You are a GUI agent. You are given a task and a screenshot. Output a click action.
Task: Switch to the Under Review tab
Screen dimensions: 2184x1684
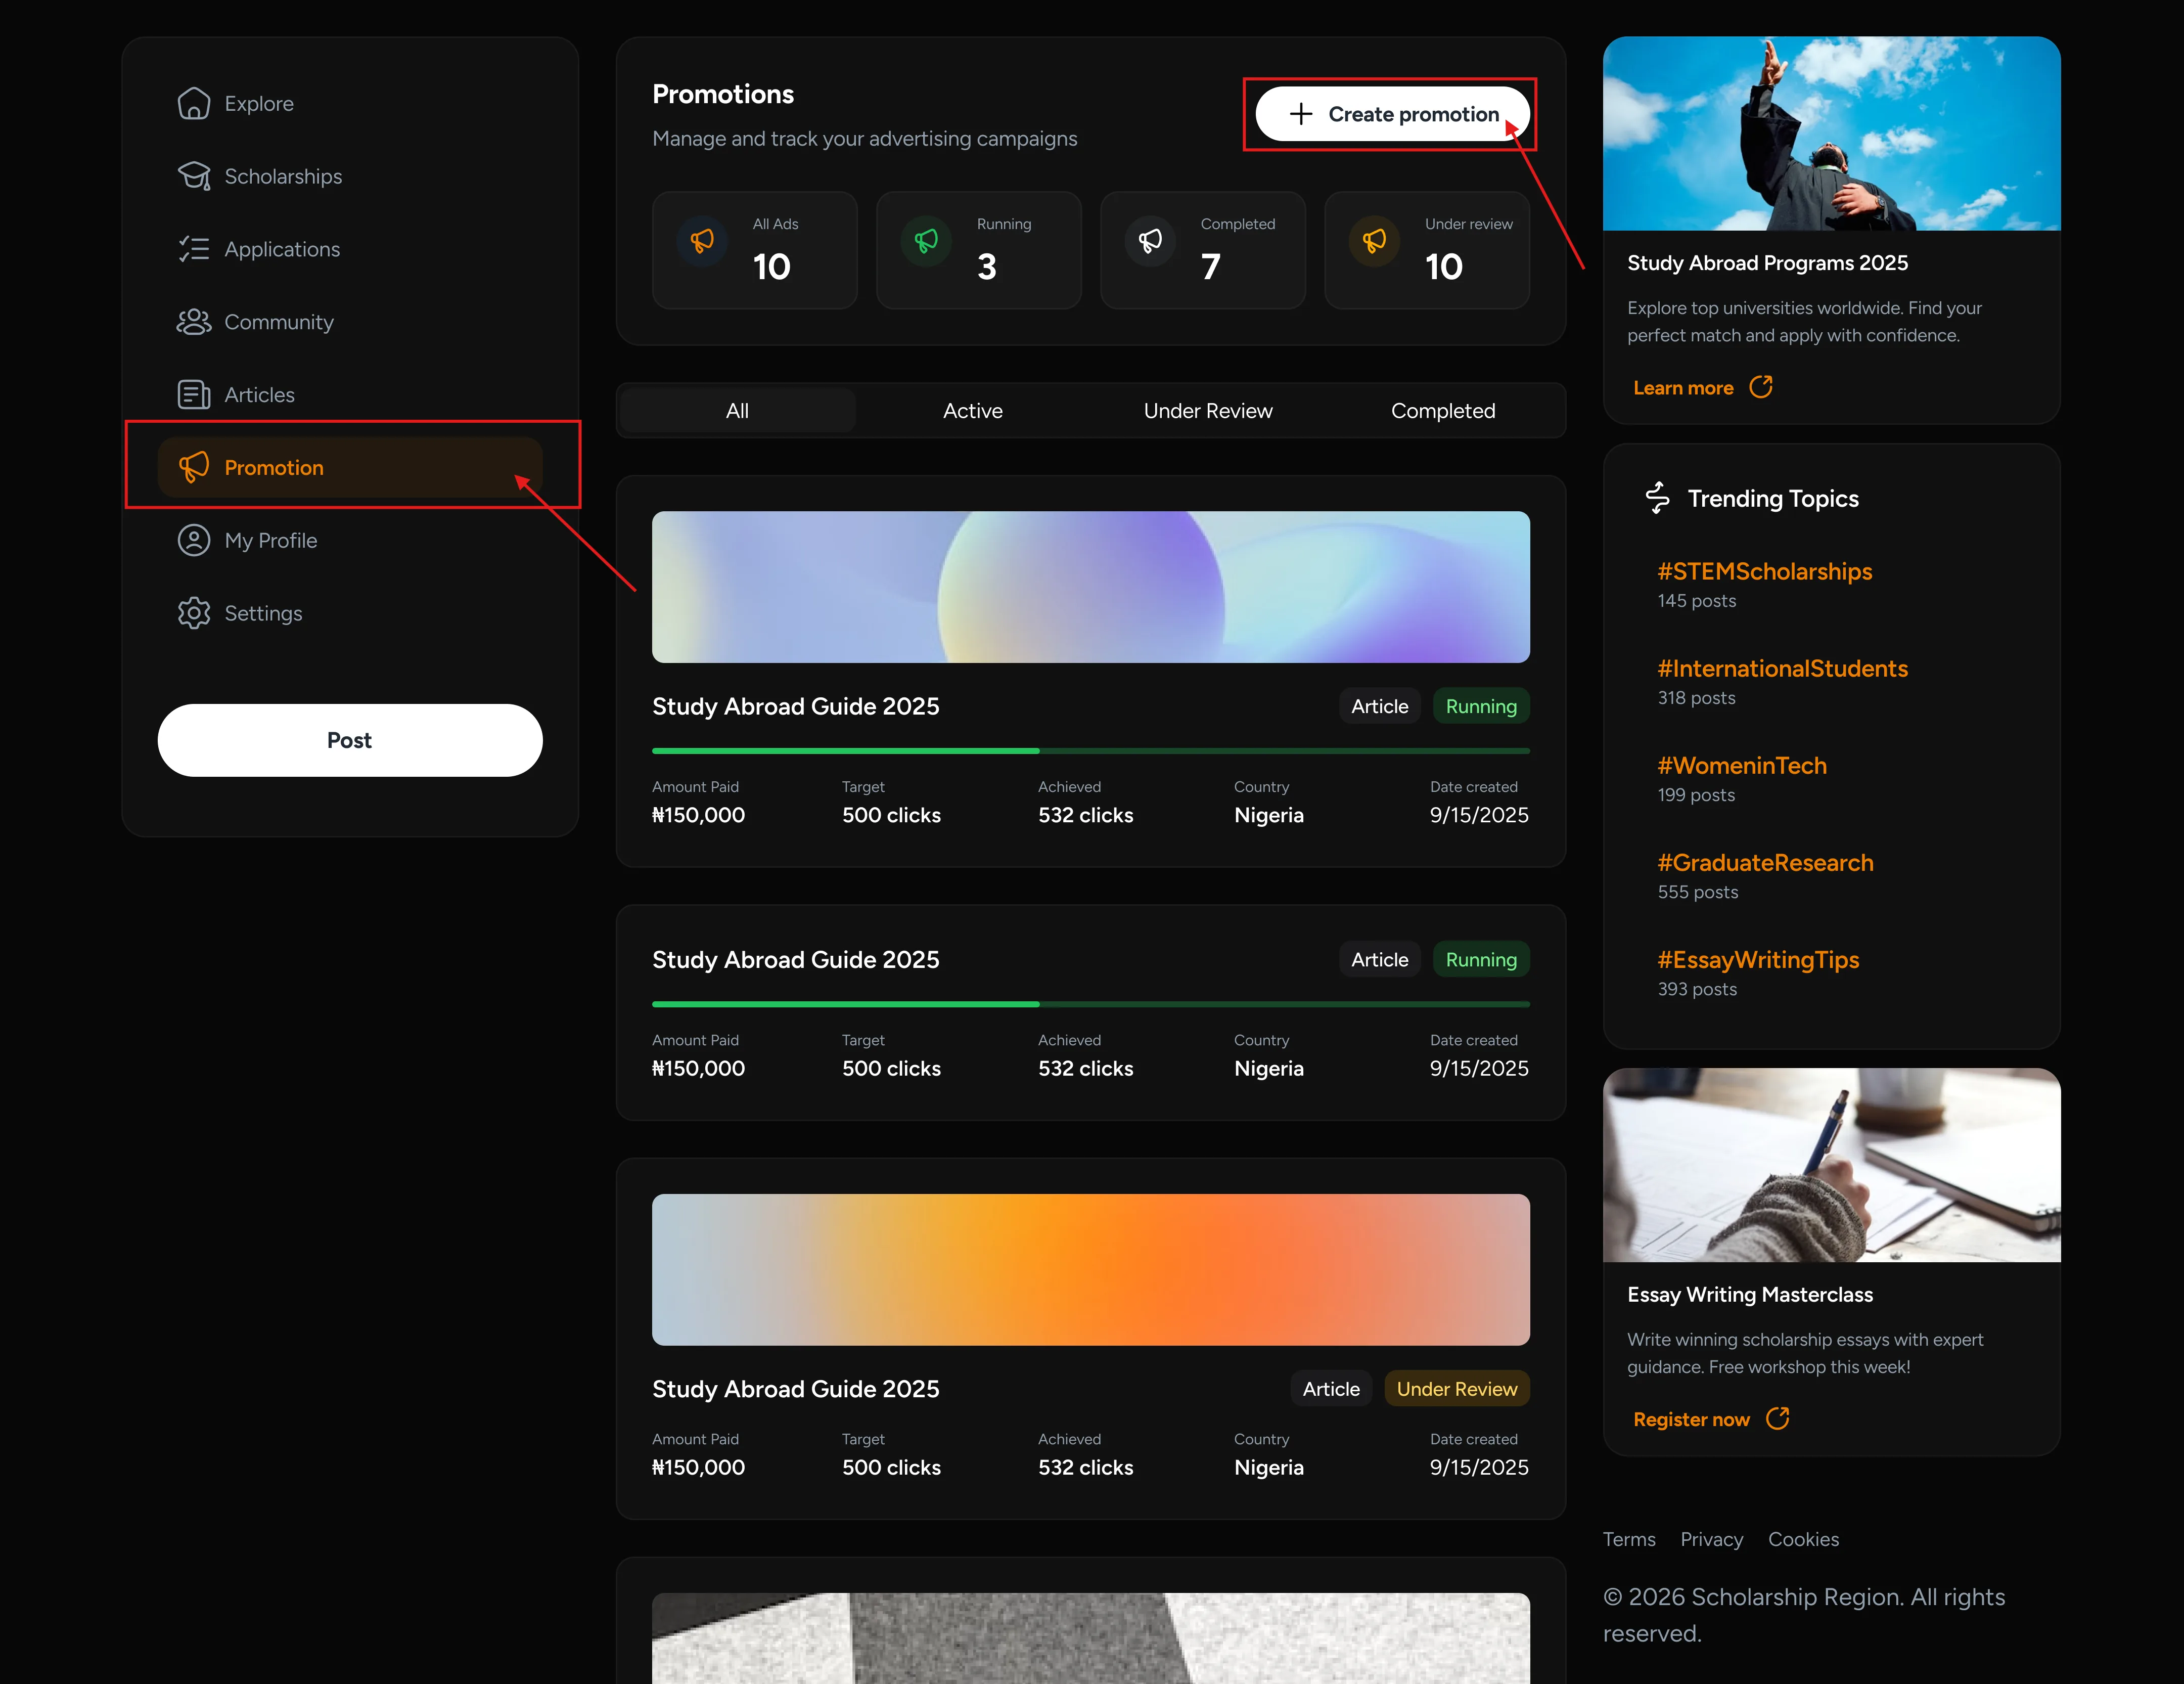point(1208,411)
